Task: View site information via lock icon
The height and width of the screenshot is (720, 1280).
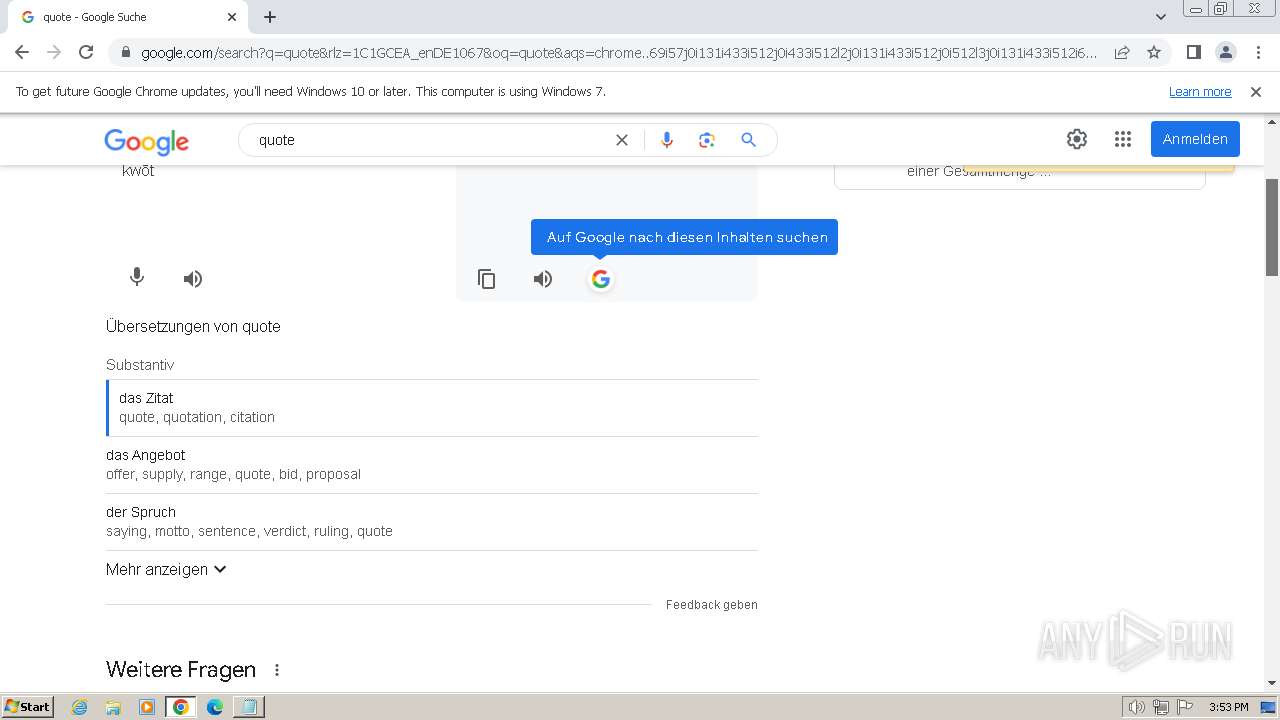Action: click(x=126, y=52)
